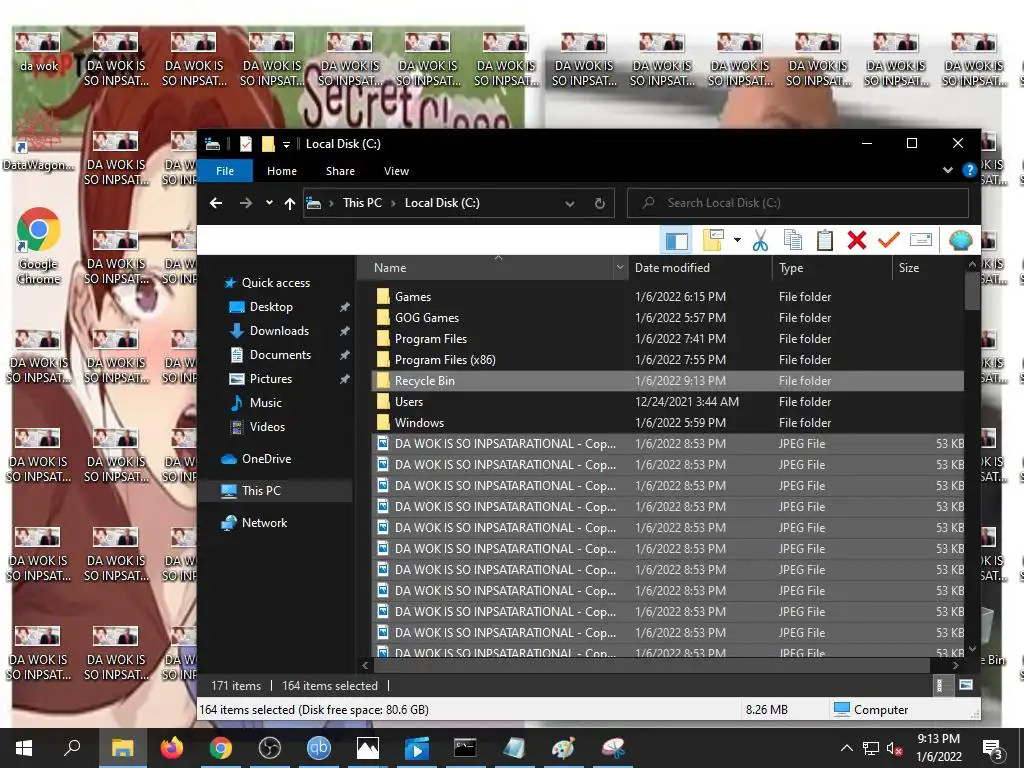Viewport: 1024px width, 768px height.
Task: Refresh the Local Disk (C:) view
Action: tap(600, 203)
